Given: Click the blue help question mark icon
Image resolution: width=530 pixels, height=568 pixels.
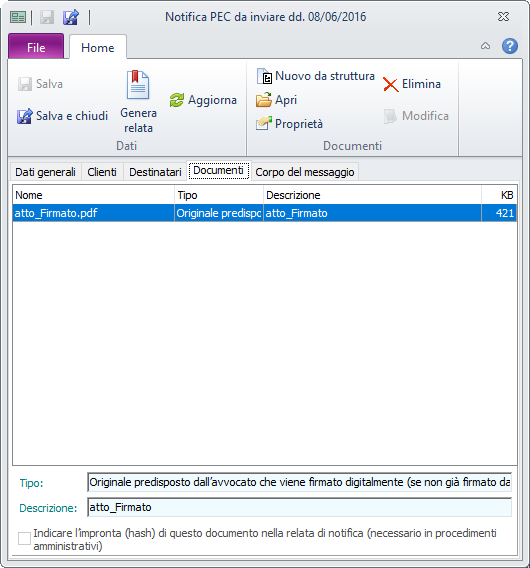Looking at the screenshot, I should [509, 46].
